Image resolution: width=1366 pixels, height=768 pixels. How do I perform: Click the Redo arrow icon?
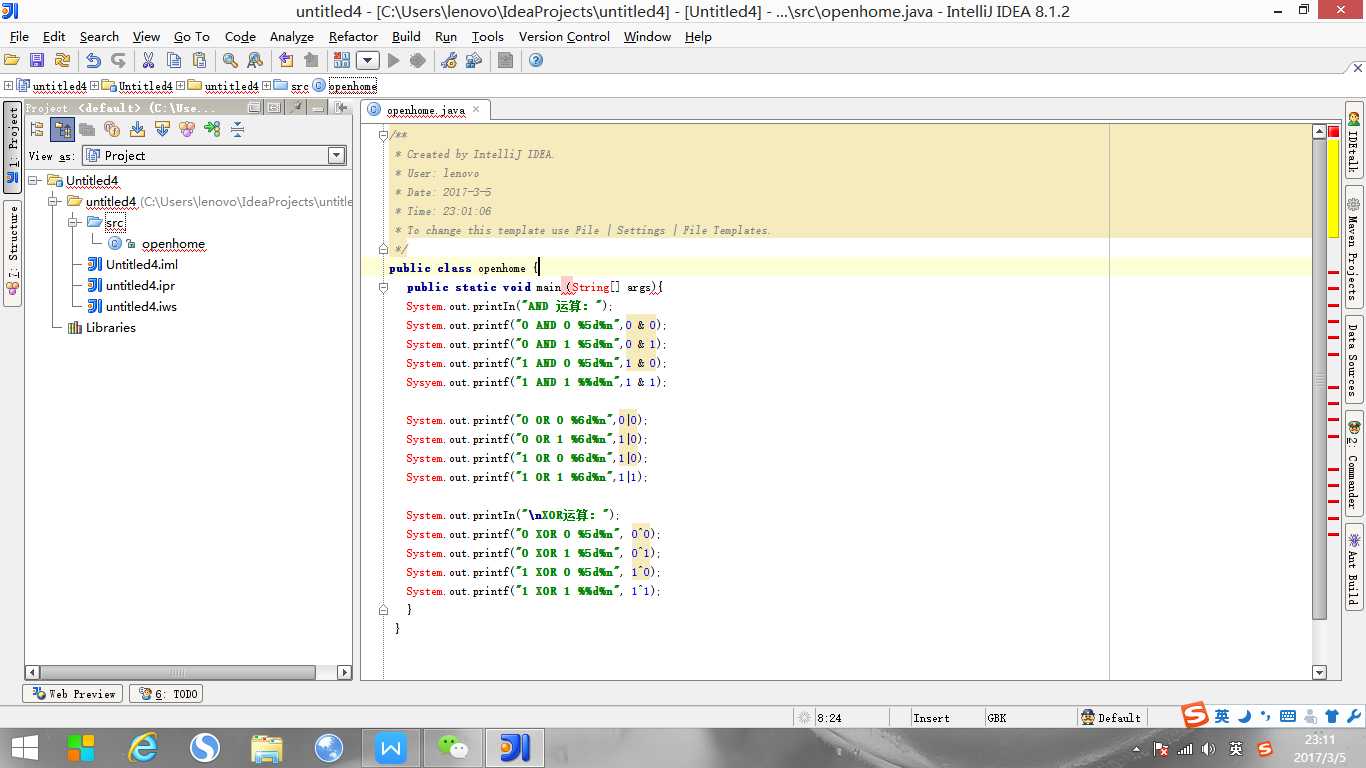[x=118, y=60]
